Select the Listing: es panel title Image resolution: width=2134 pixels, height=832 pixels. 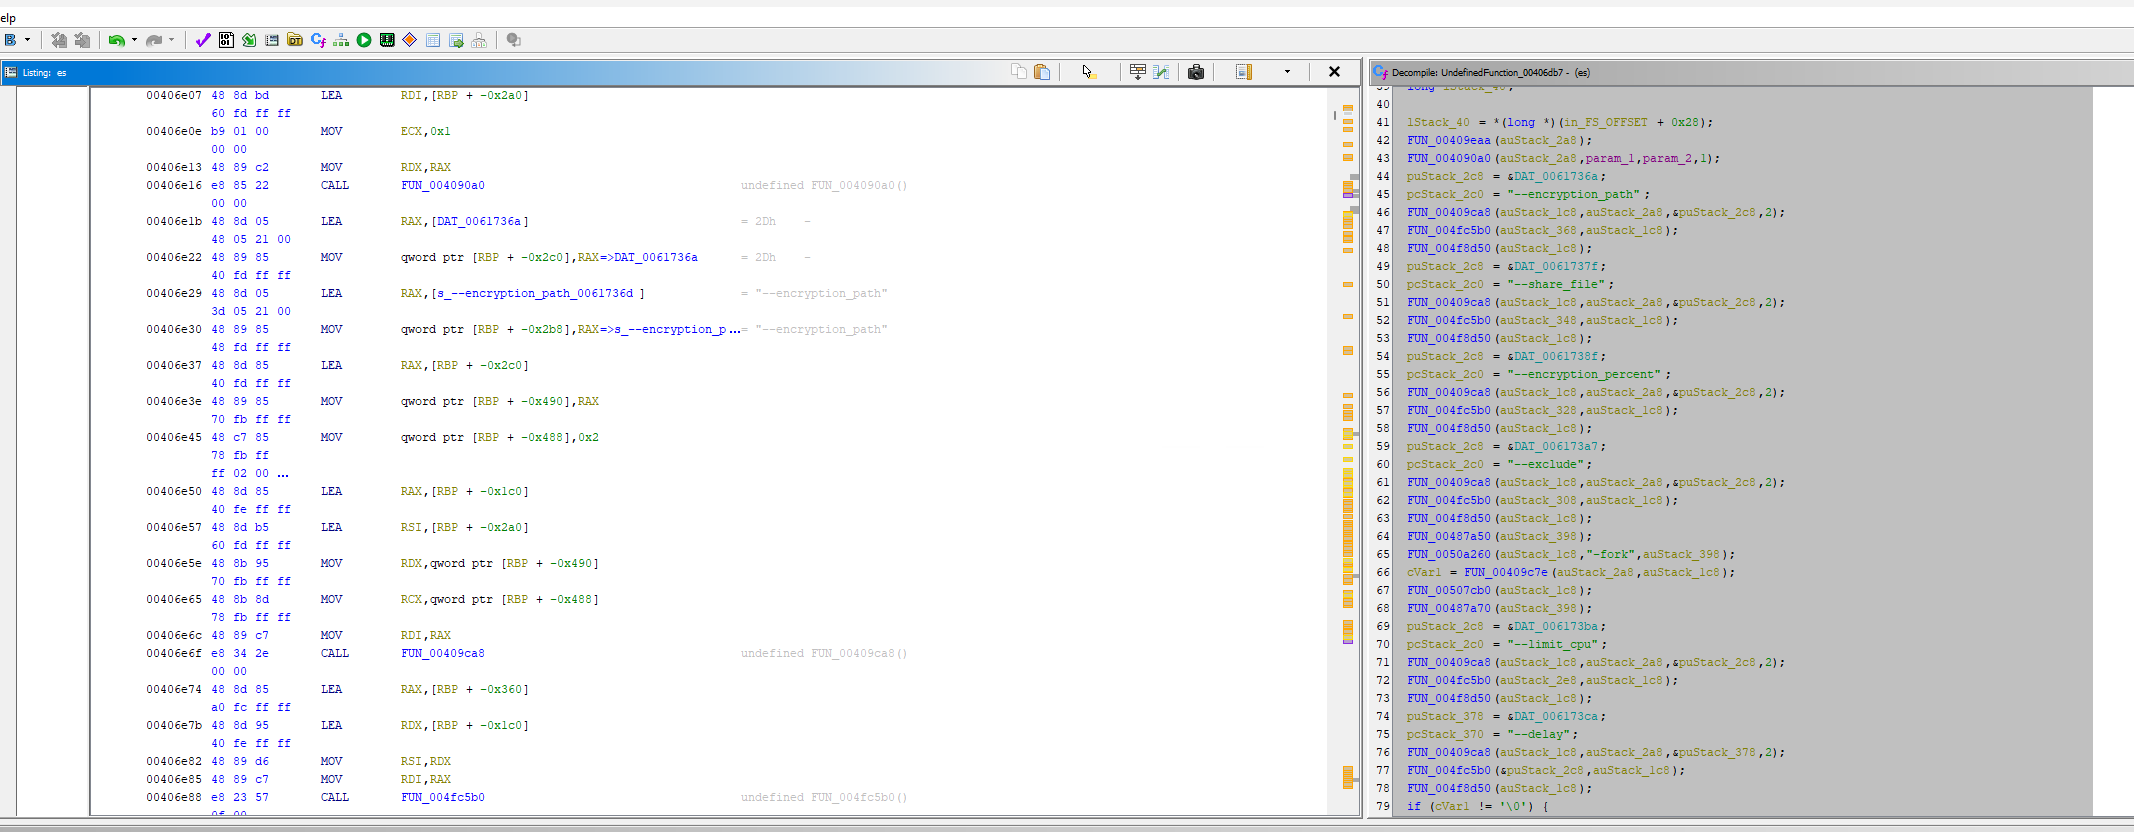pyautogui.click(x=45, y=72)
